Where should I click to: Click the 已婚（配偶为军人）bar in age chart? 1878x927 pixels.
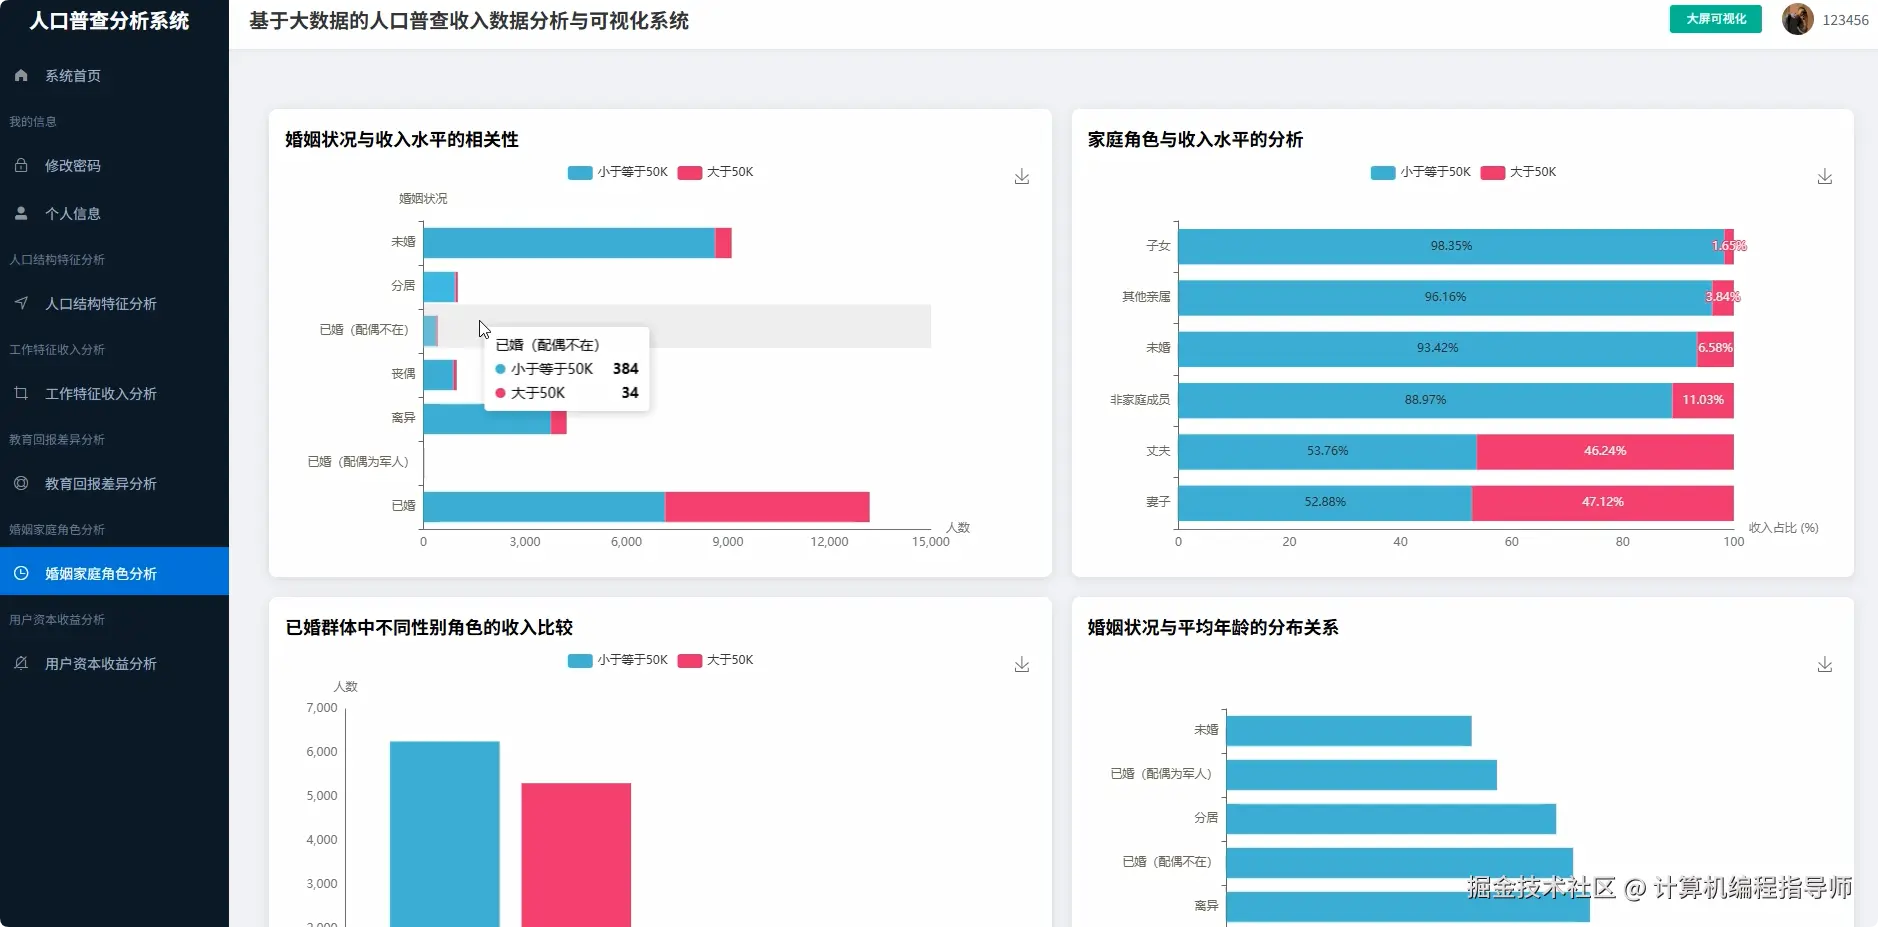point(1362,775)
